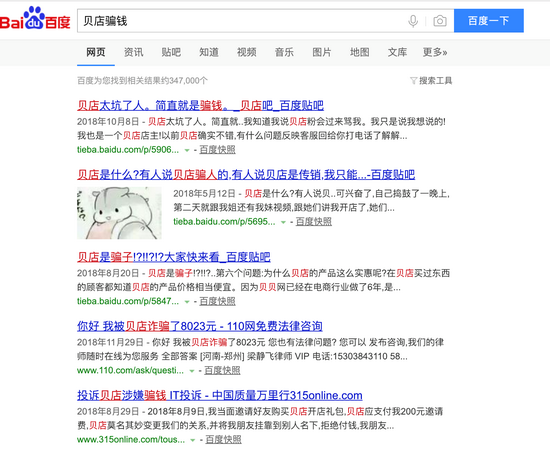This screenshot has width=550, height=454.
Task: Click the 百度一下 search button
Action: [x=489, y=21]
